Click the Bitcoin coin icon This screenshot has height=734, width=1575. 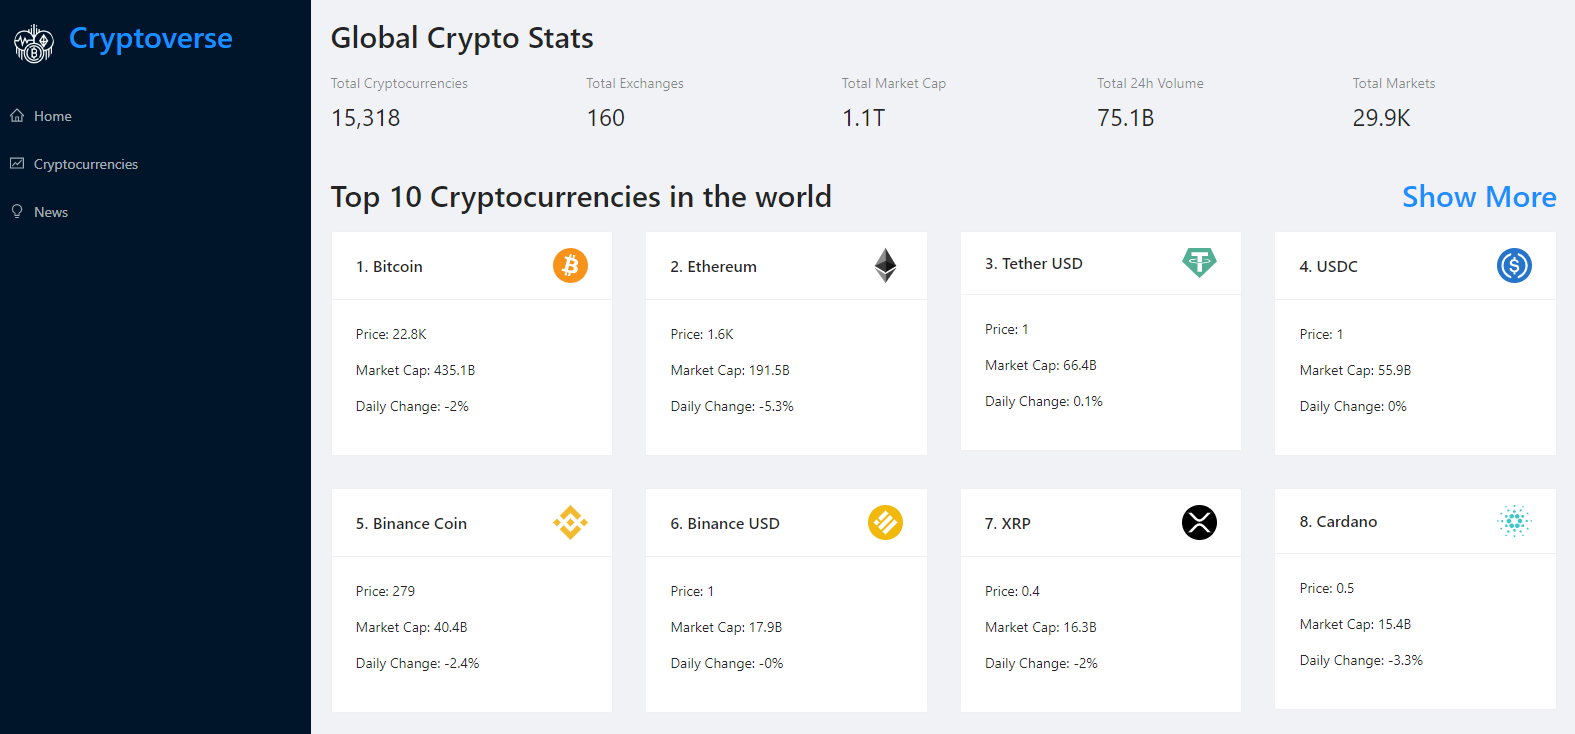570,266
